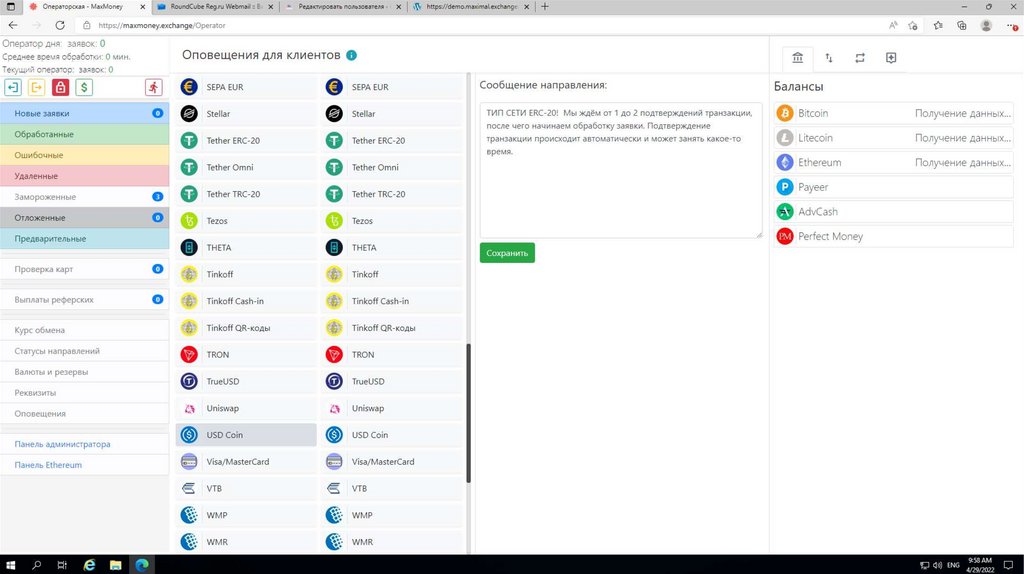Go to Выплаты реферских

click(x=84, y=300)
